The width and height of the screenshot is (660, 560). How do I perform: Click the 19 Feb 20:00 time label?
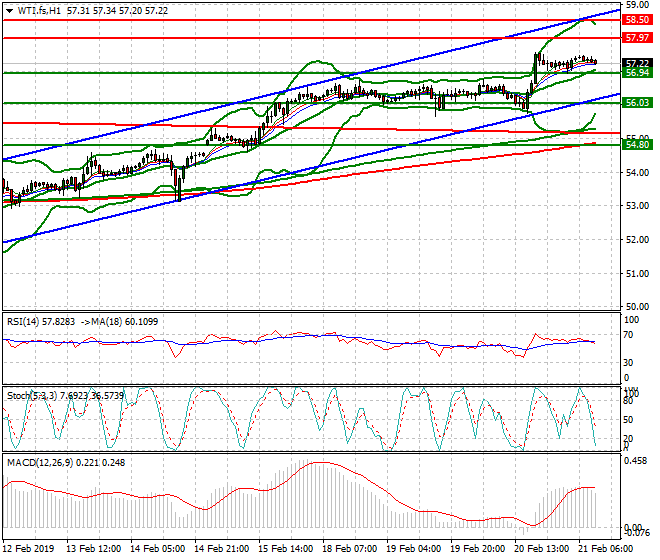pos(478,549)
